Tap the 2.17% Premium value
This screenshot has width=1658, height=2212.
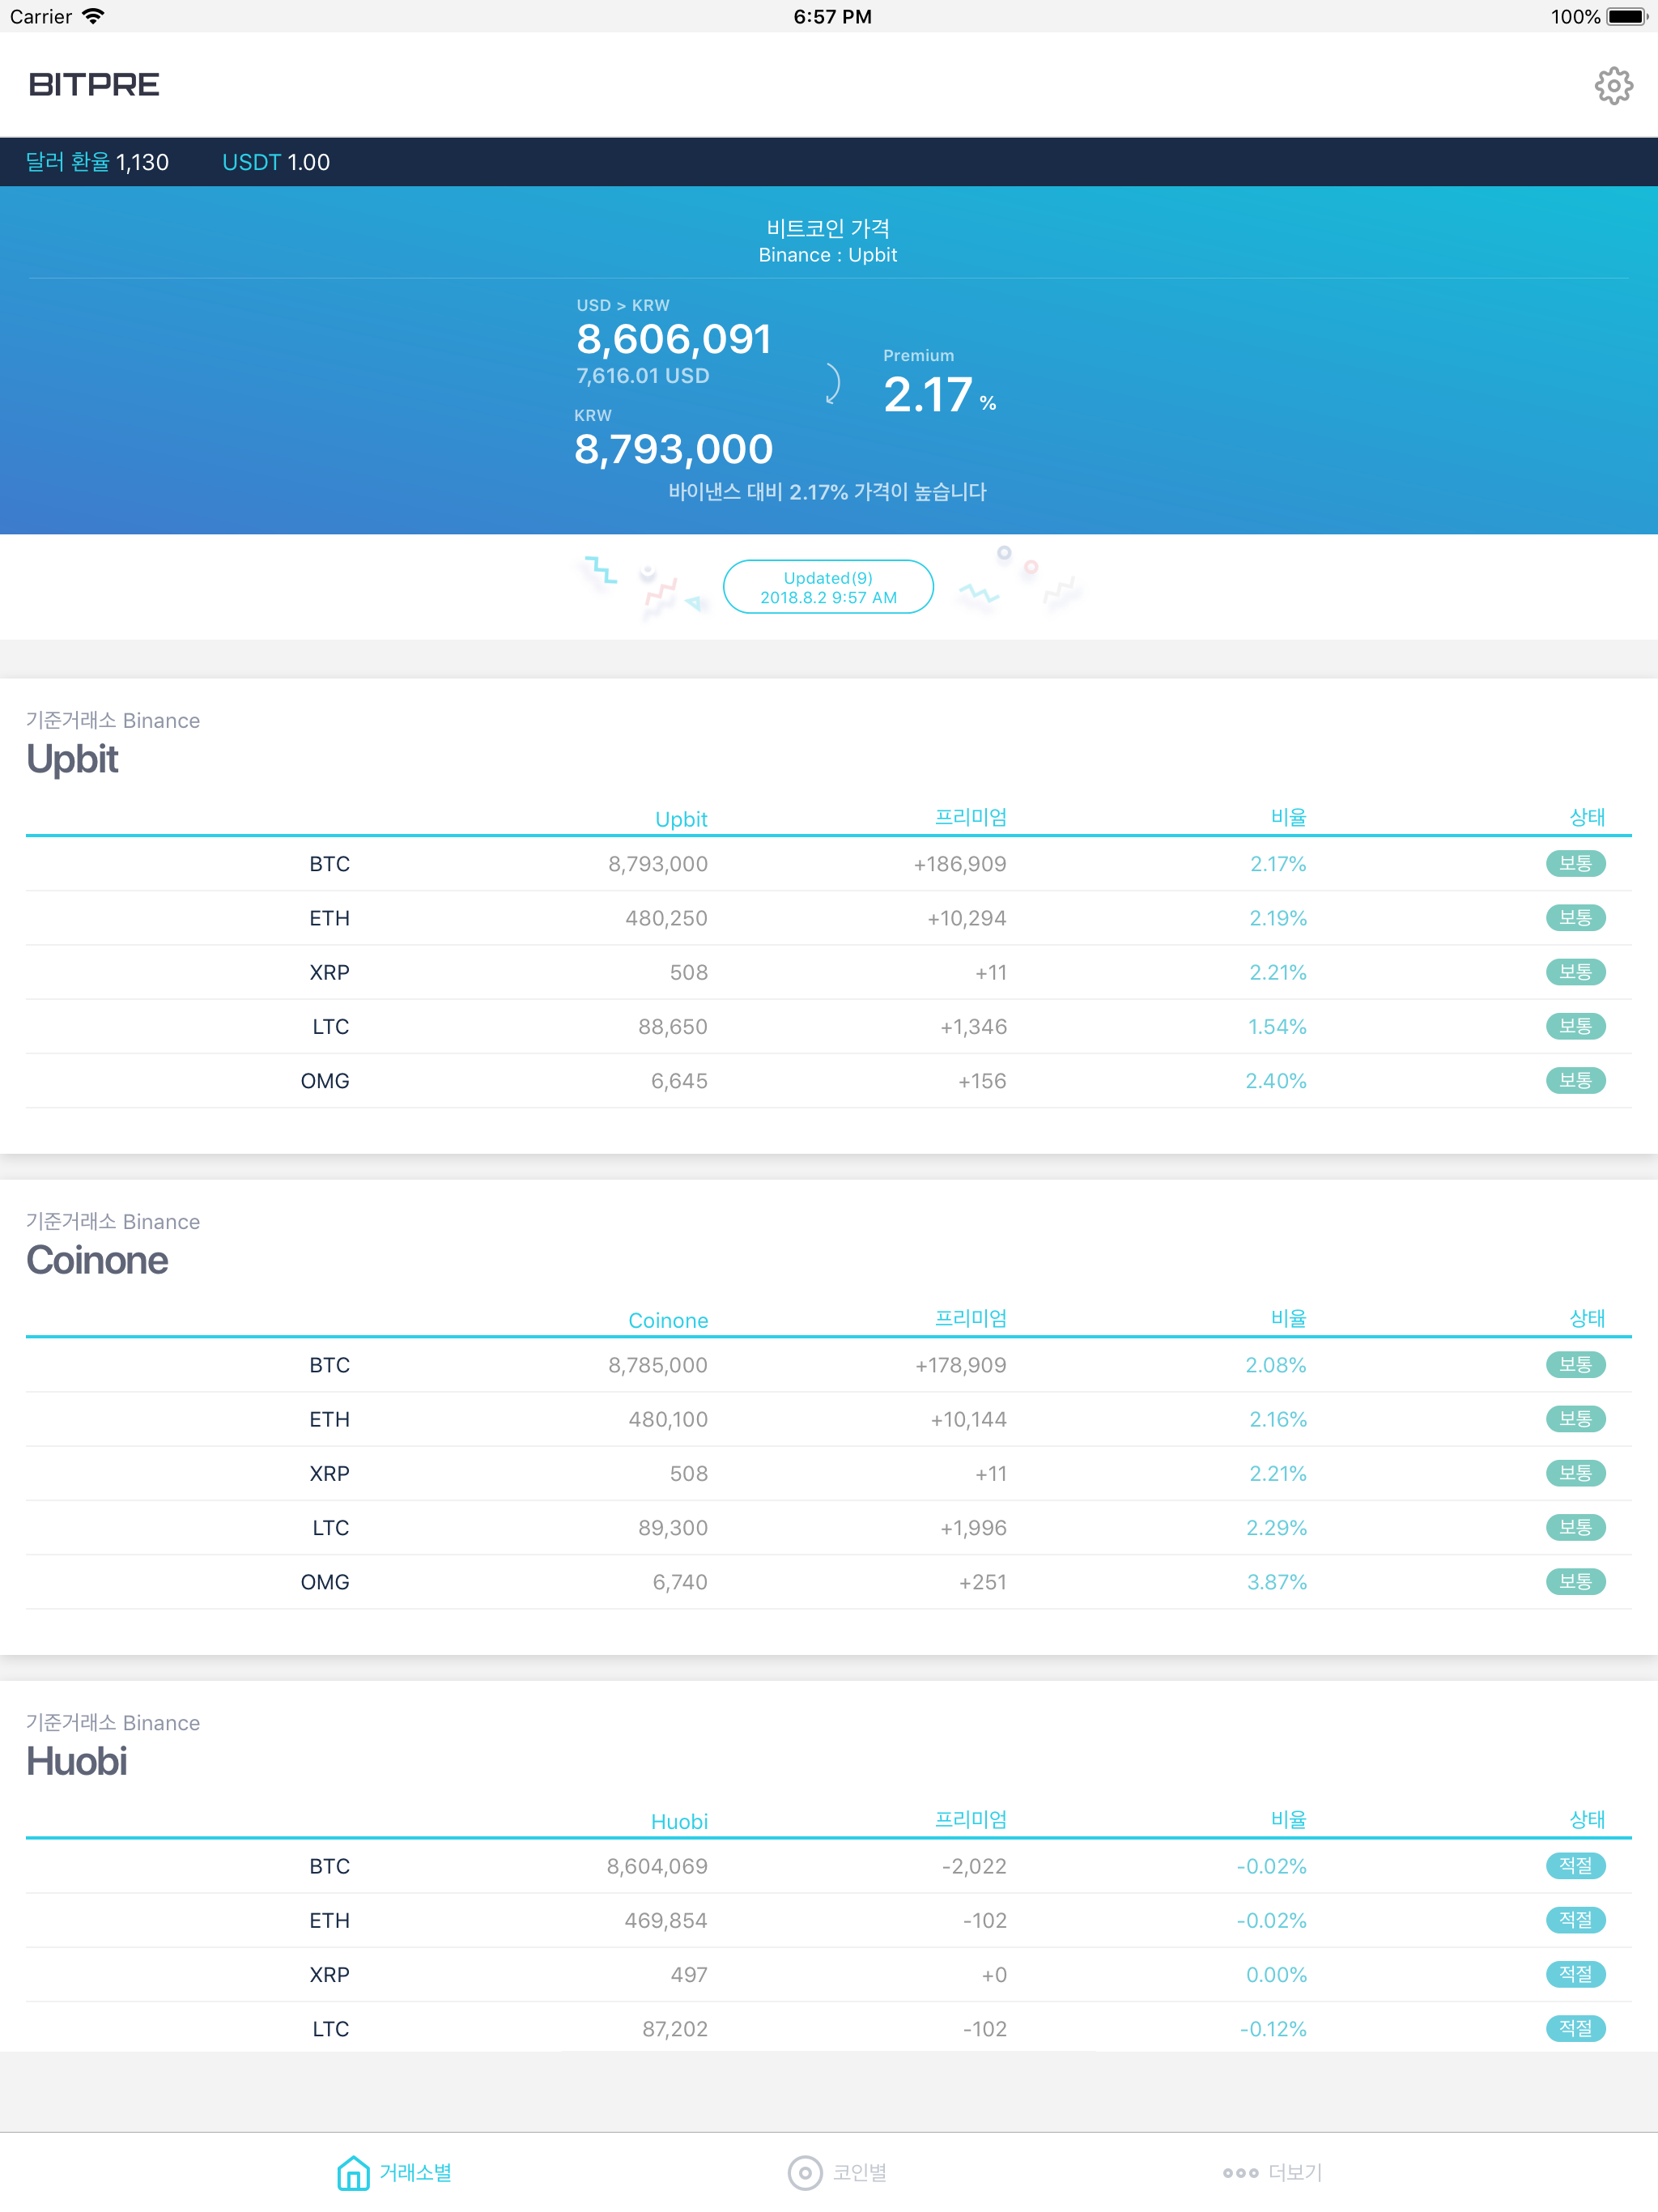point(940,394)
